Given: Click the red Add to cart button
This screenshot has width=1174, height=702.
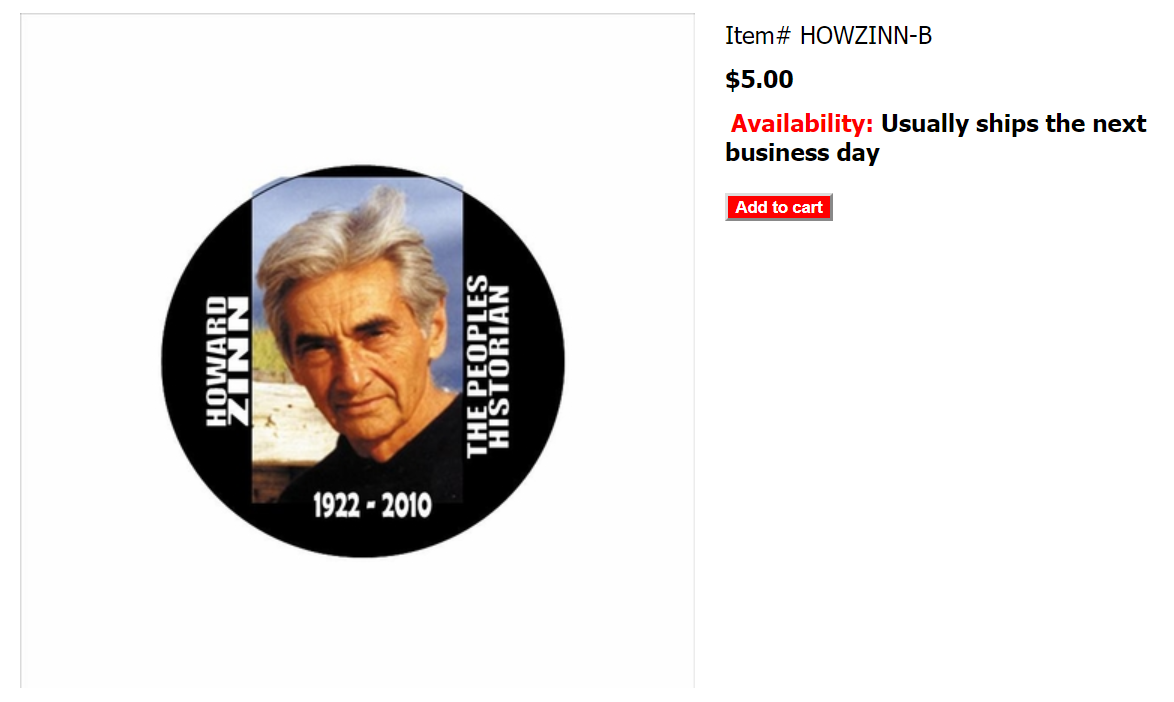Looking at the screenshot, I should [x=779, y=207].
